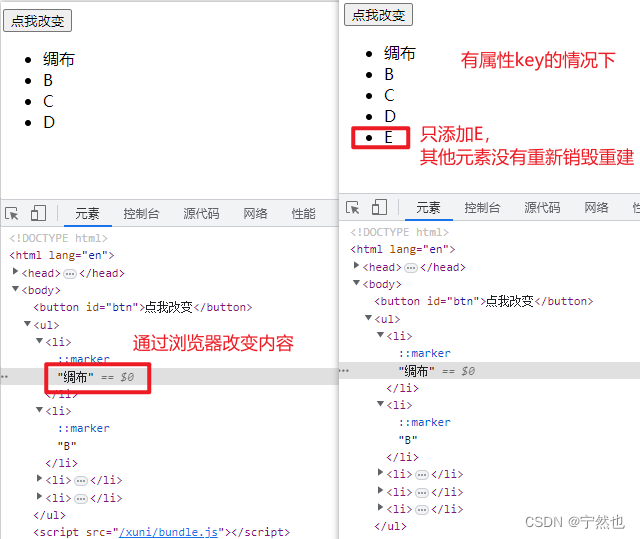Click the head ellipsis badge in right DevTools
The image size is (640, 539).
[411, 268]
